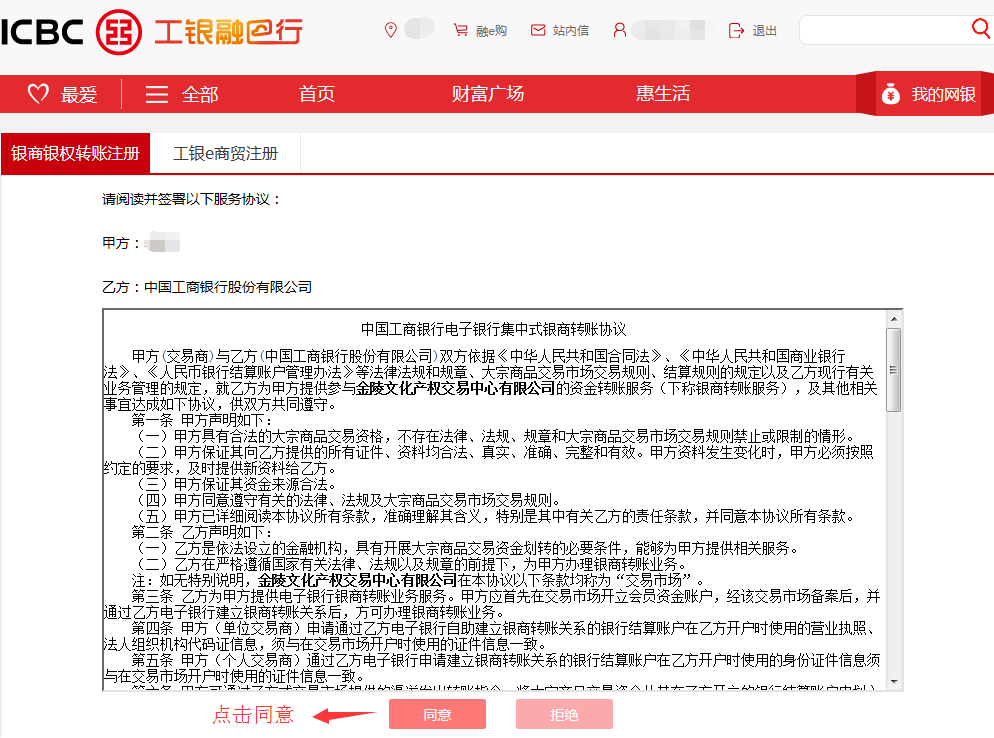Click the heading 第二条 乙方声明如下：

tap(202, 533)
